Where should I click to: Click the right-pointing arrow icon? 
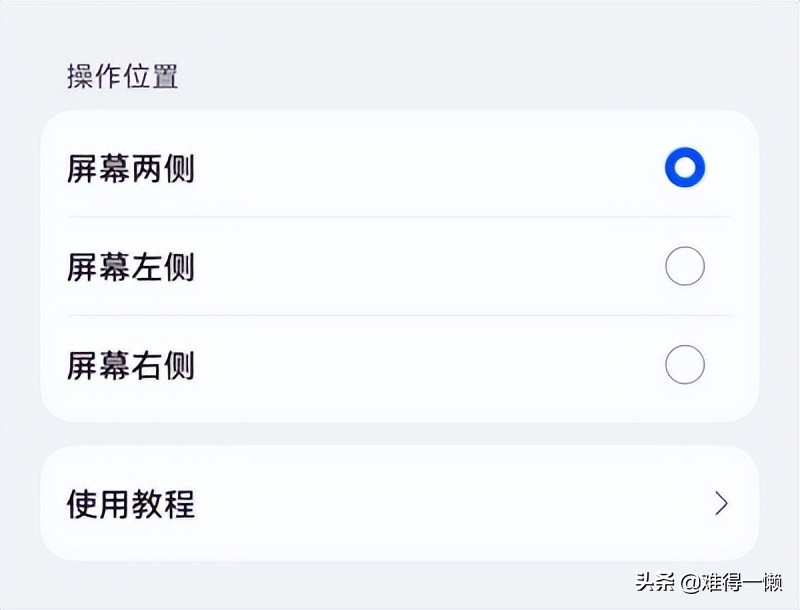pyautogui.click(x=721, y=506)
